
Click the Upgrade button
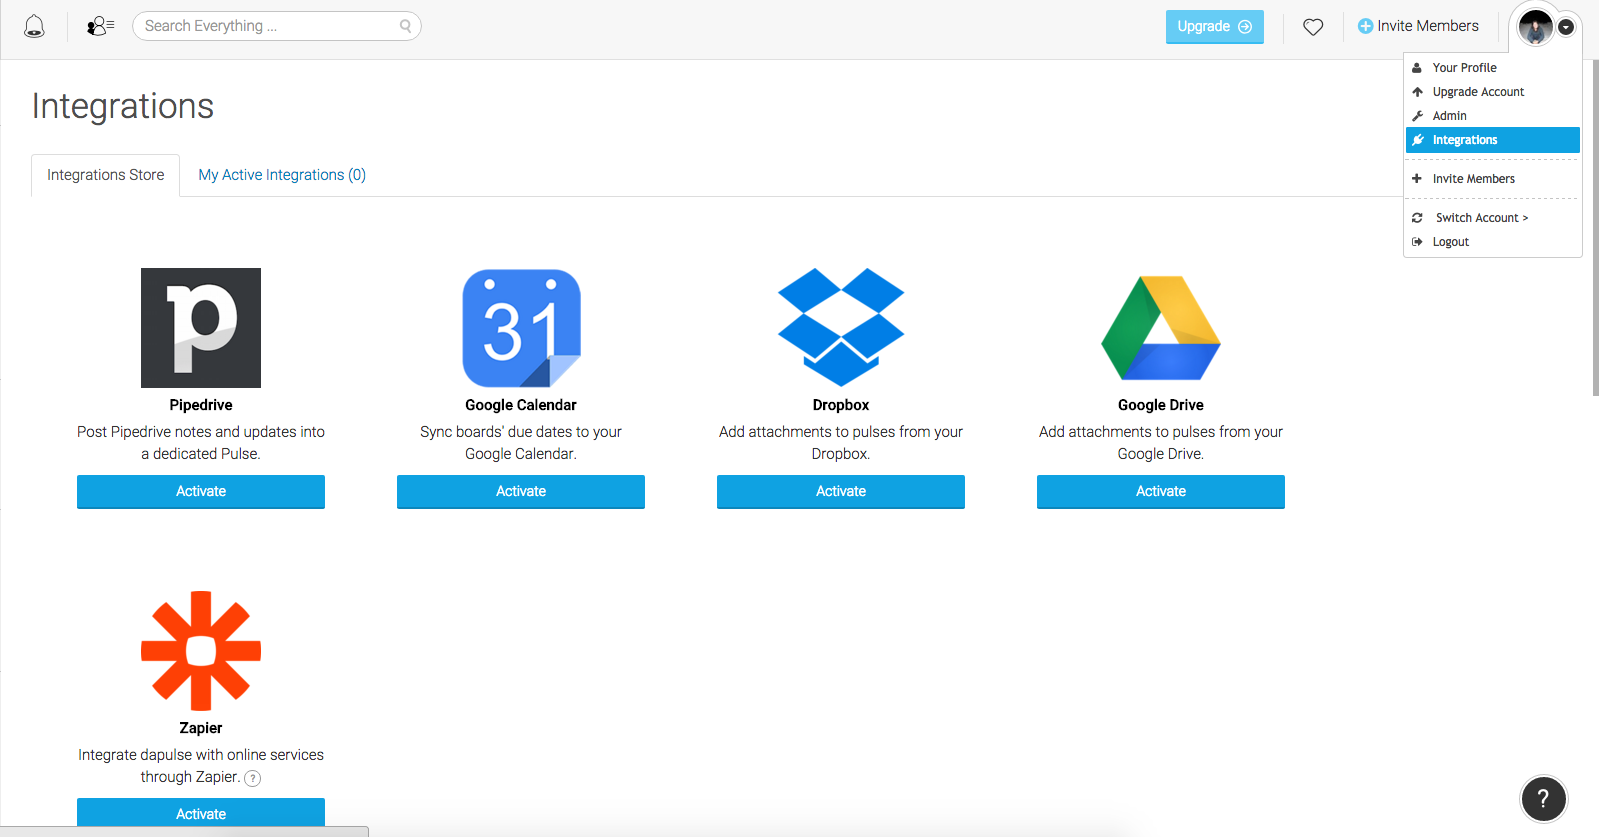pyautogui.click(x=1214, y=27)
